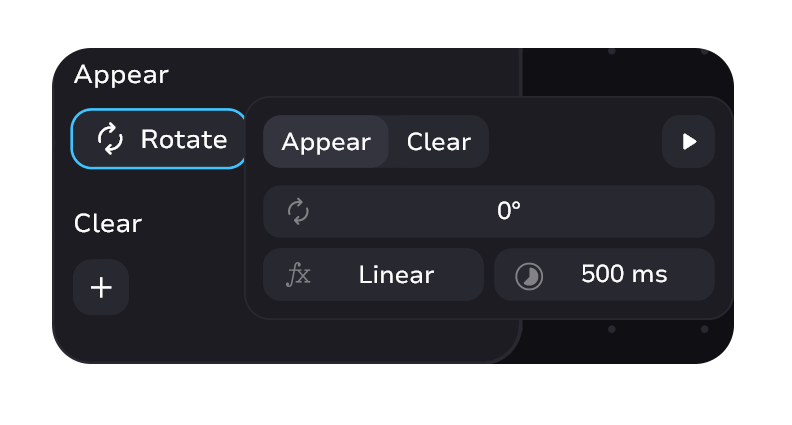Click the Appear section heading
792x425 pixels.
[x=121, y=75]
